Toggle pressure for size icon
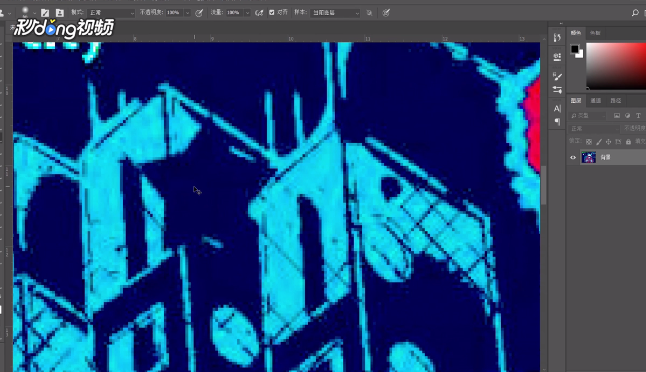The image size is (646, 372). (x=386, y=13)
